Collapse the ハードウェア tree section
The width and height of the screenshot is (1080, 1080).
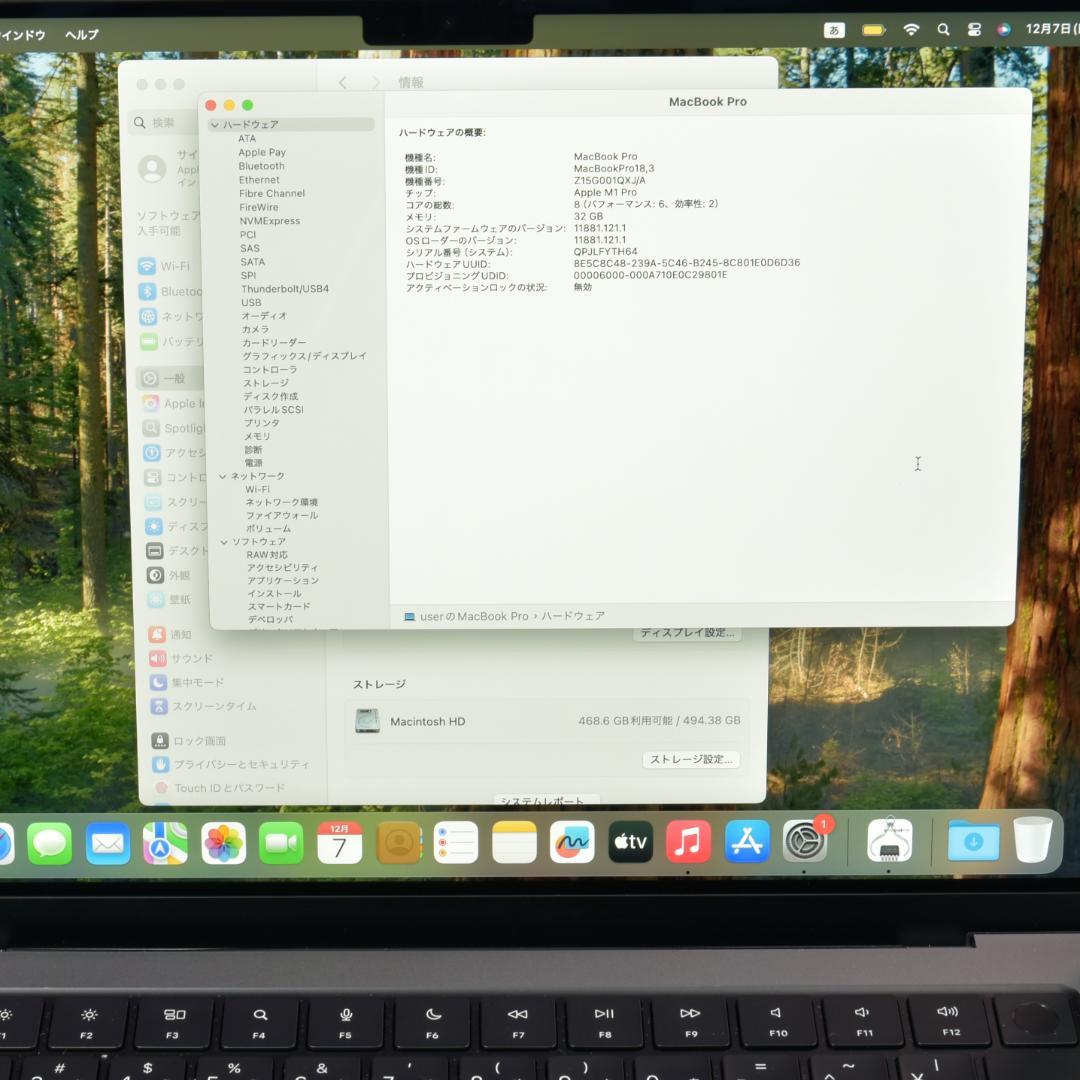pos(215,125)
